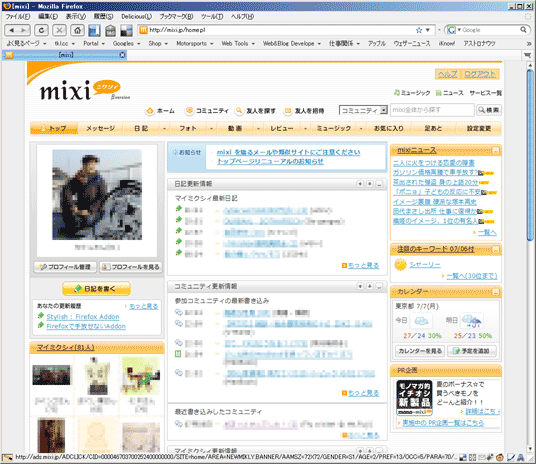536x464 pixels.
Task: Open the Web Tools bookmark folder
Action: tap(238, 44)
